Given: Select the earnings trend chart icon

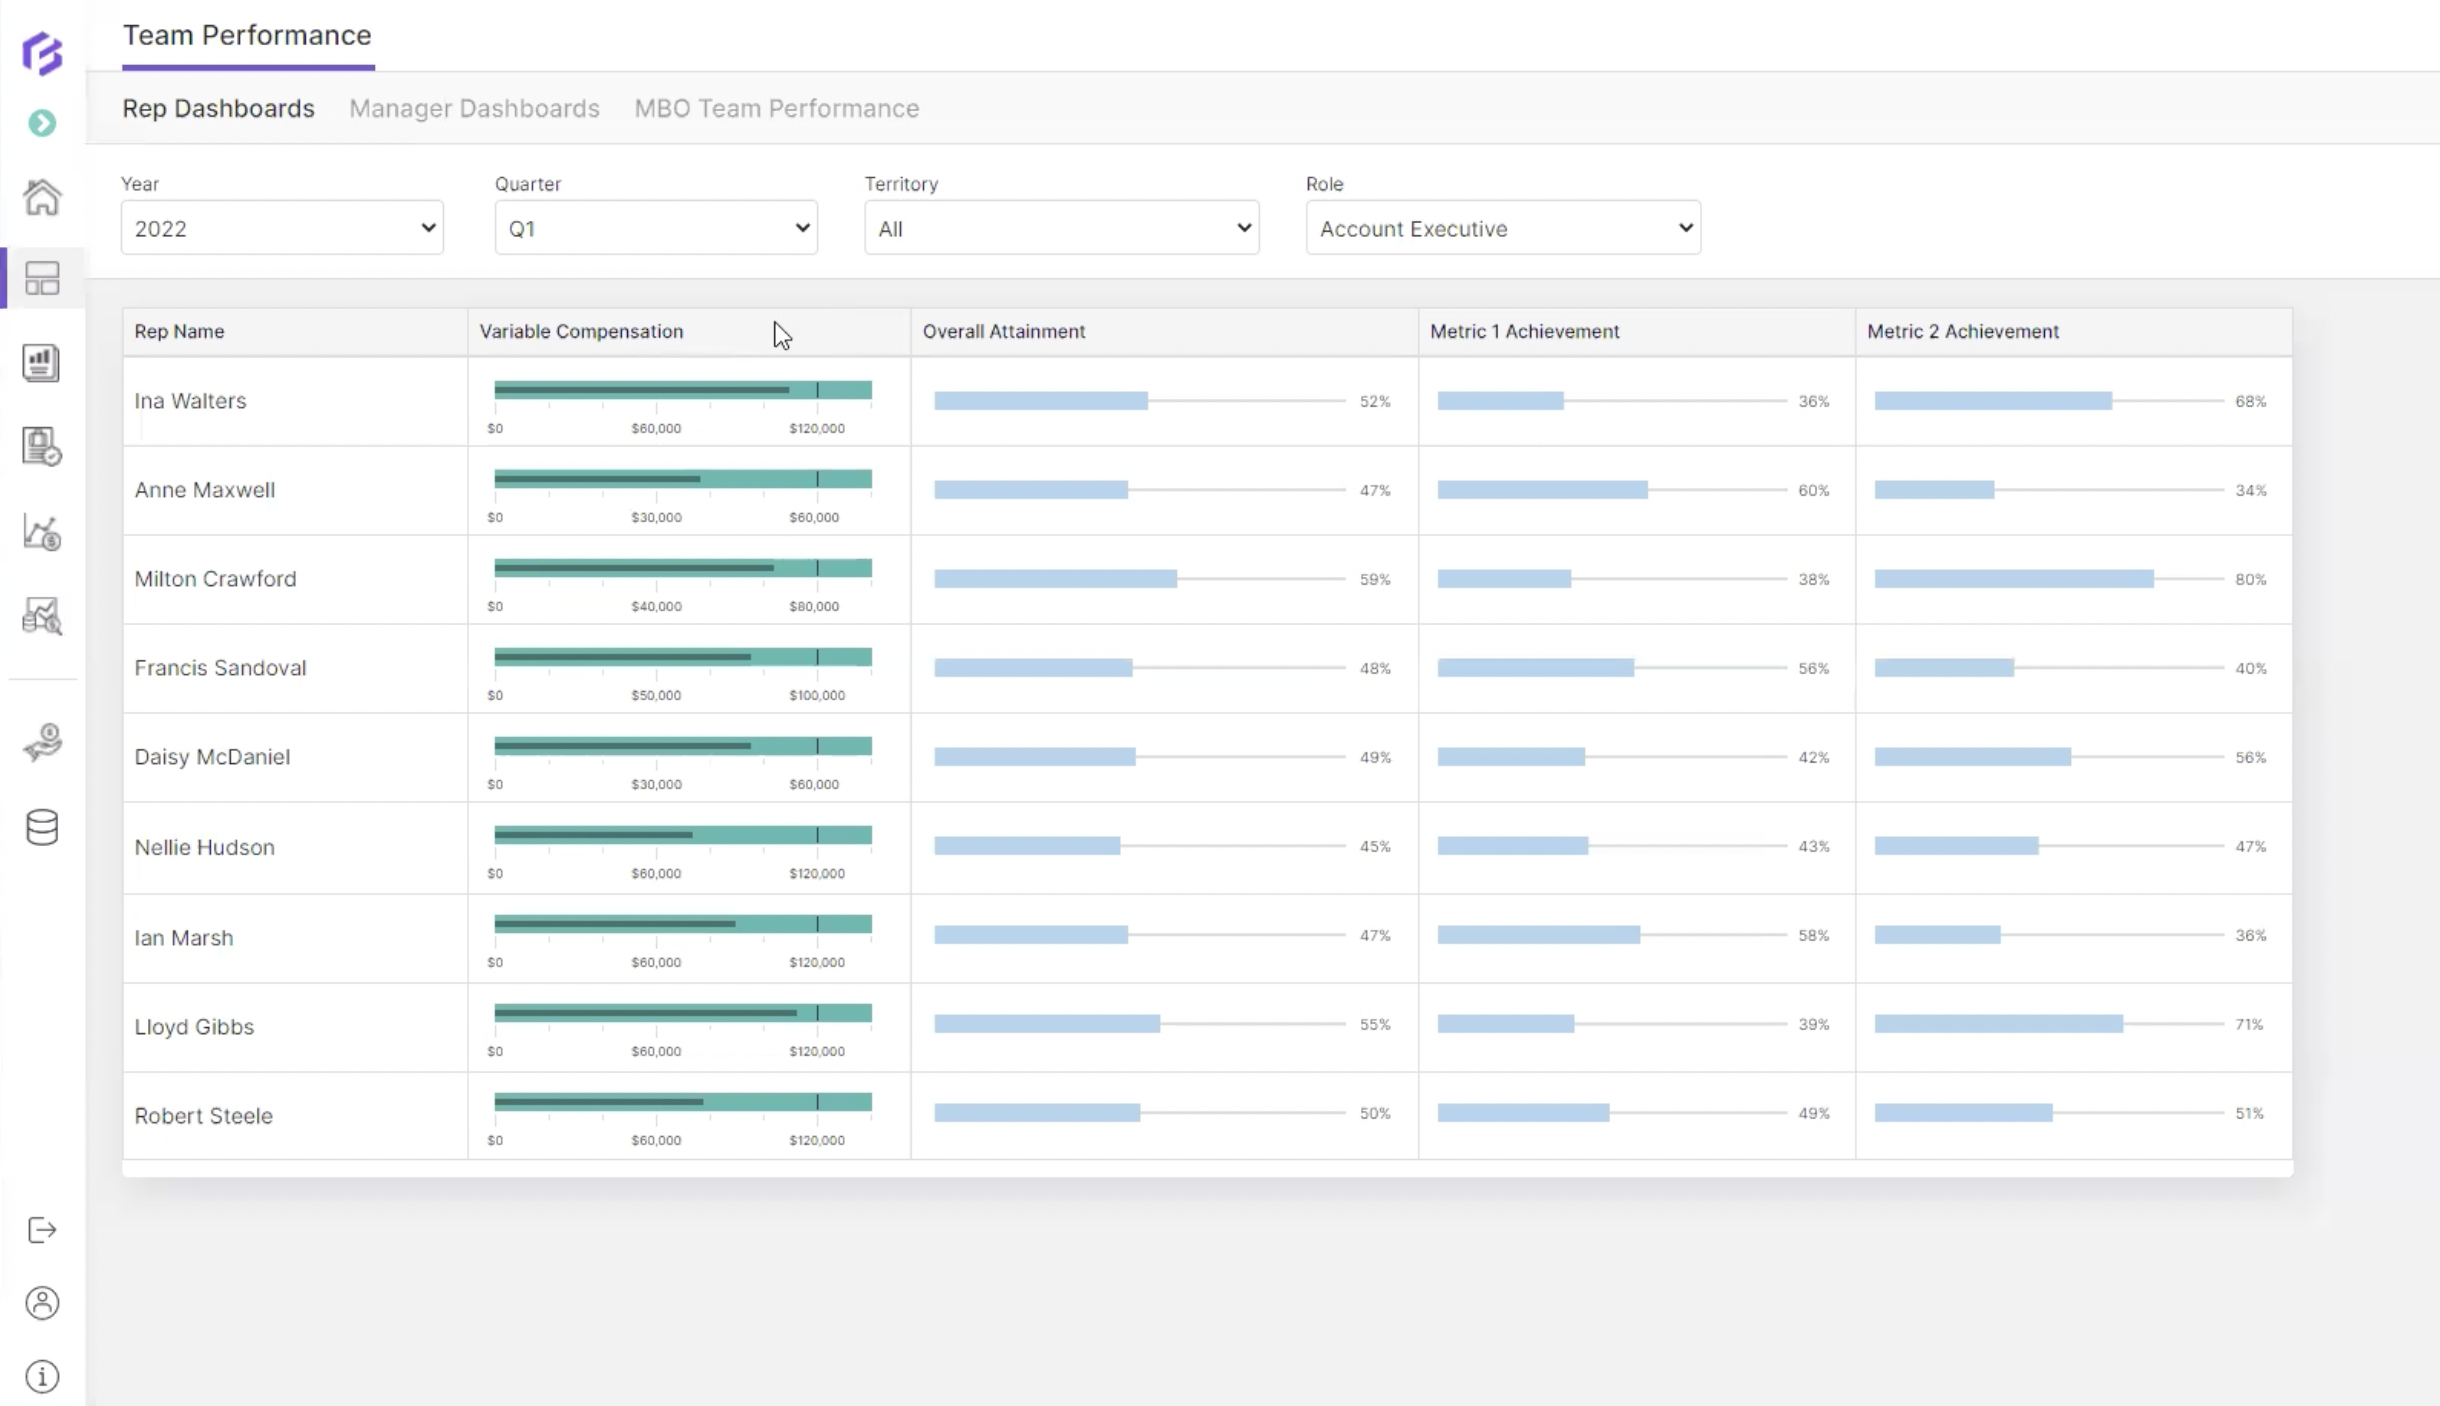Looking at the screenshot, I should tap(41, 532).
